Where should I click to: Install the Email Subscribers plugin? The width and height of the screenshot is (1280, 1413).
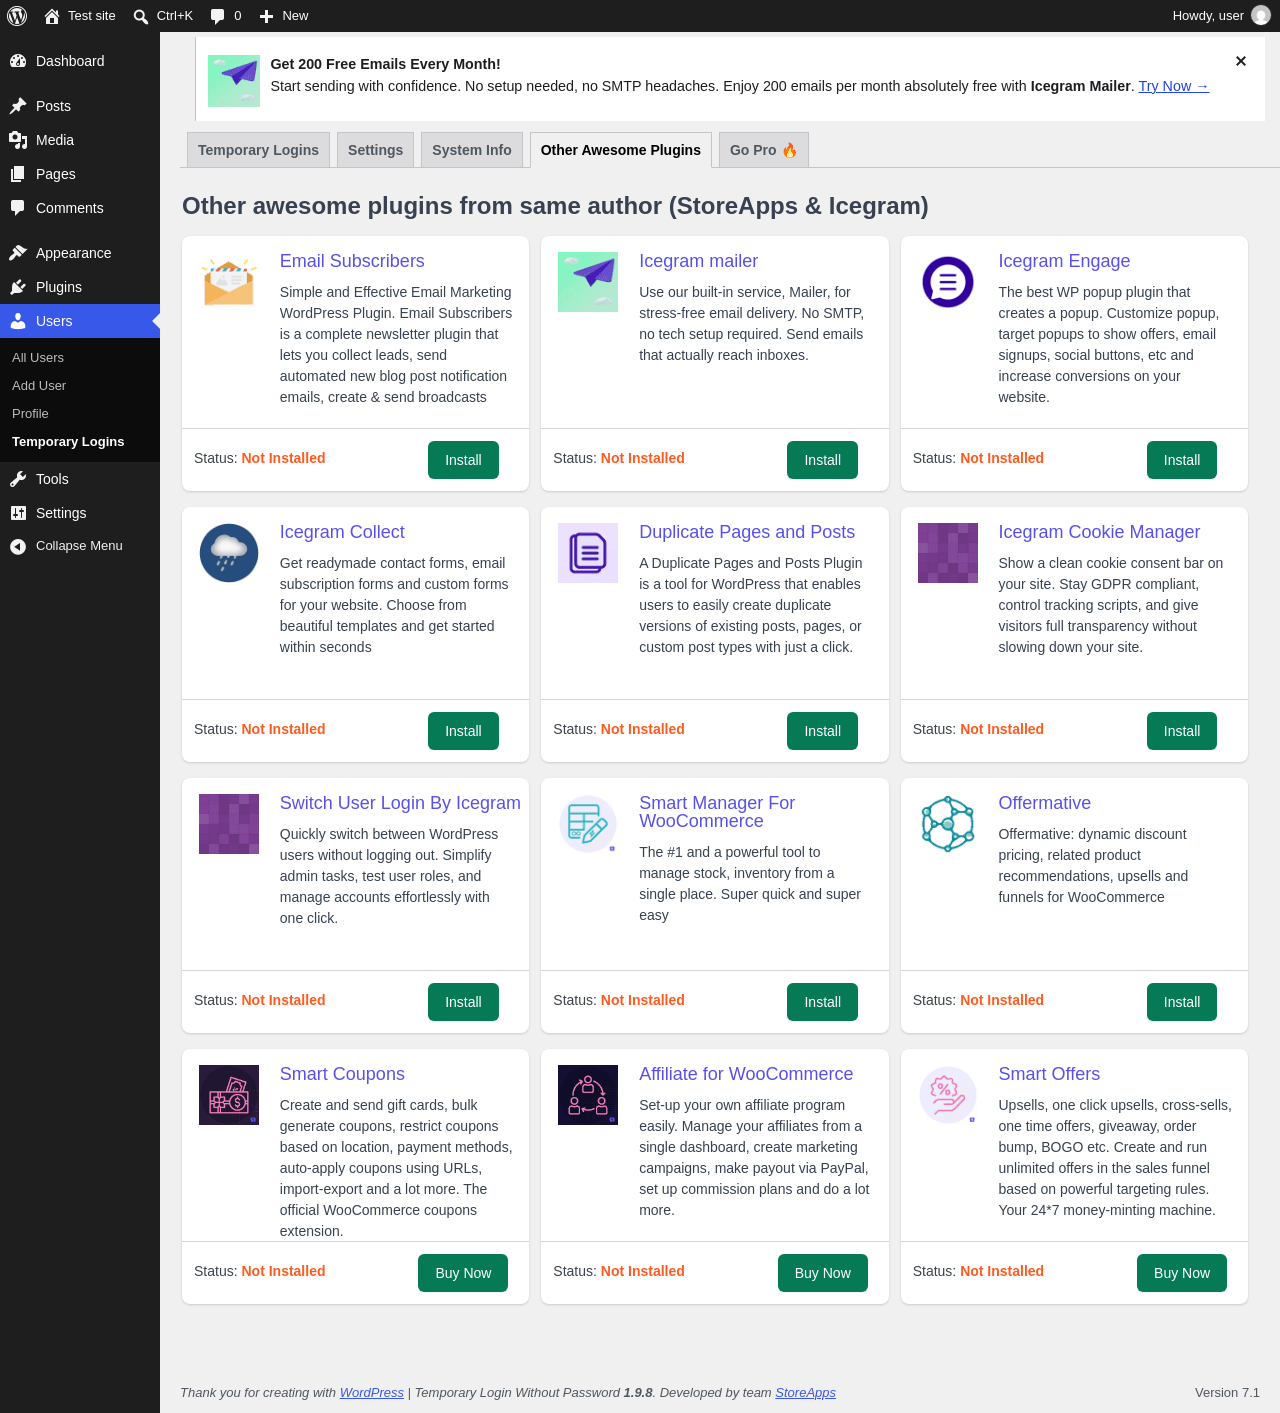pos(463,460)
